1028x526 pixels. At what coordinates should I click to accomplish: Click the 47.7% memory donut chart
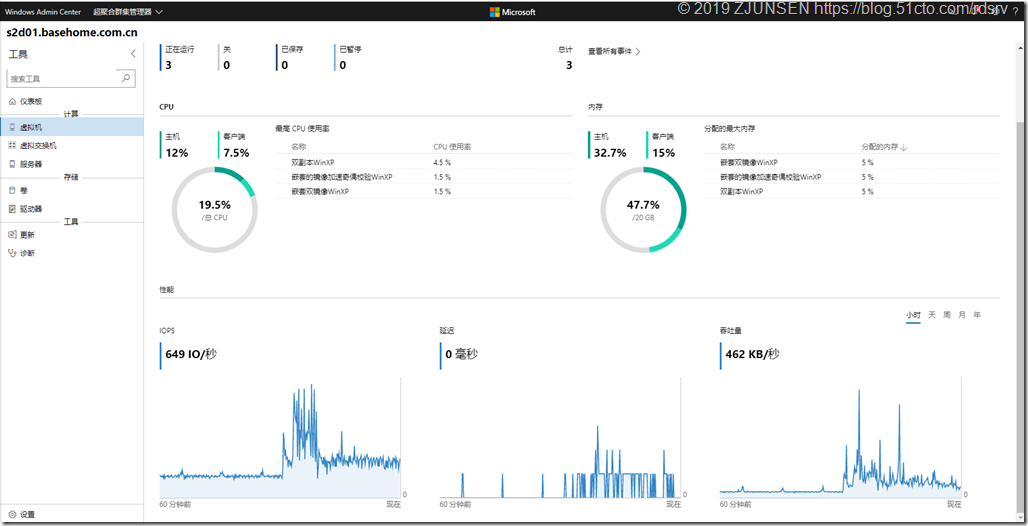coord(643,210)
